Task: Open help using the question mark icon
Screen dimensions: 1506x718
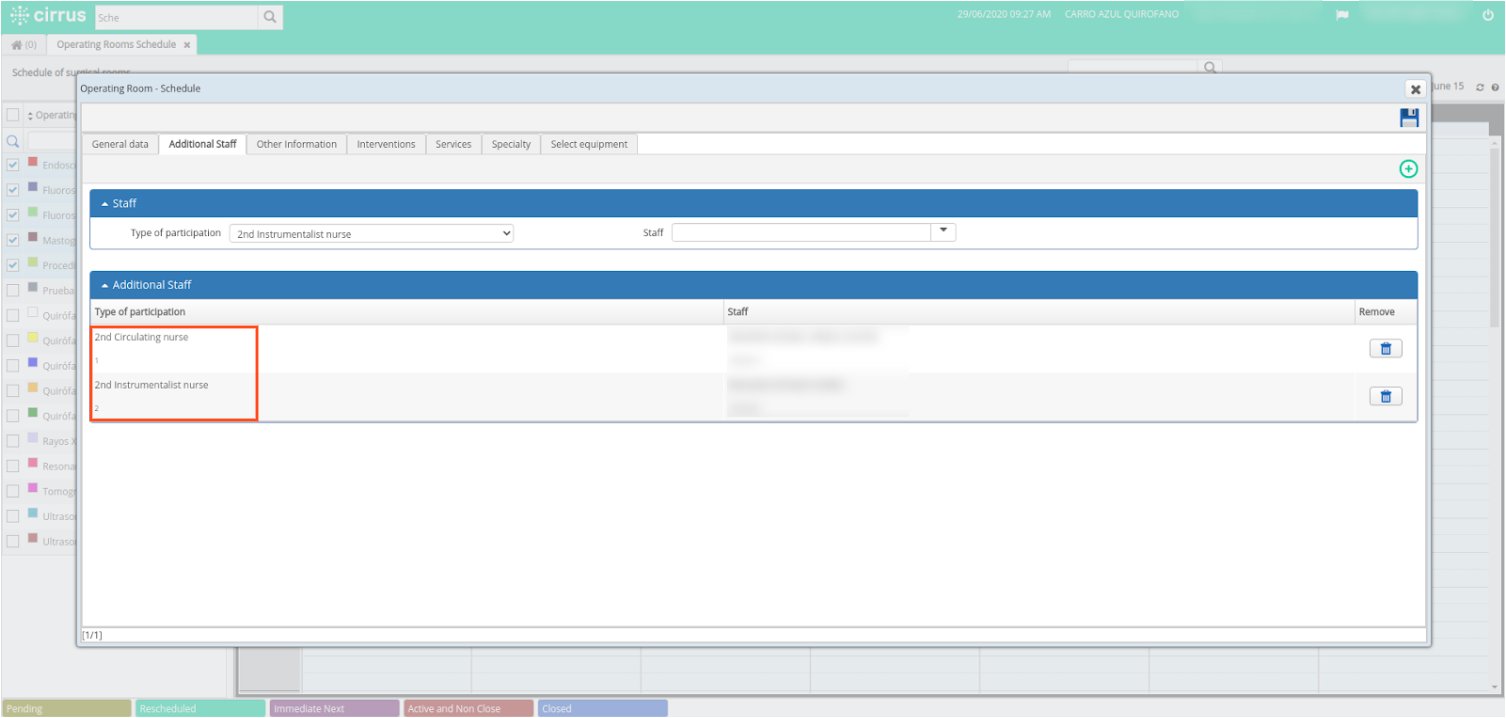Action: 1495,87
